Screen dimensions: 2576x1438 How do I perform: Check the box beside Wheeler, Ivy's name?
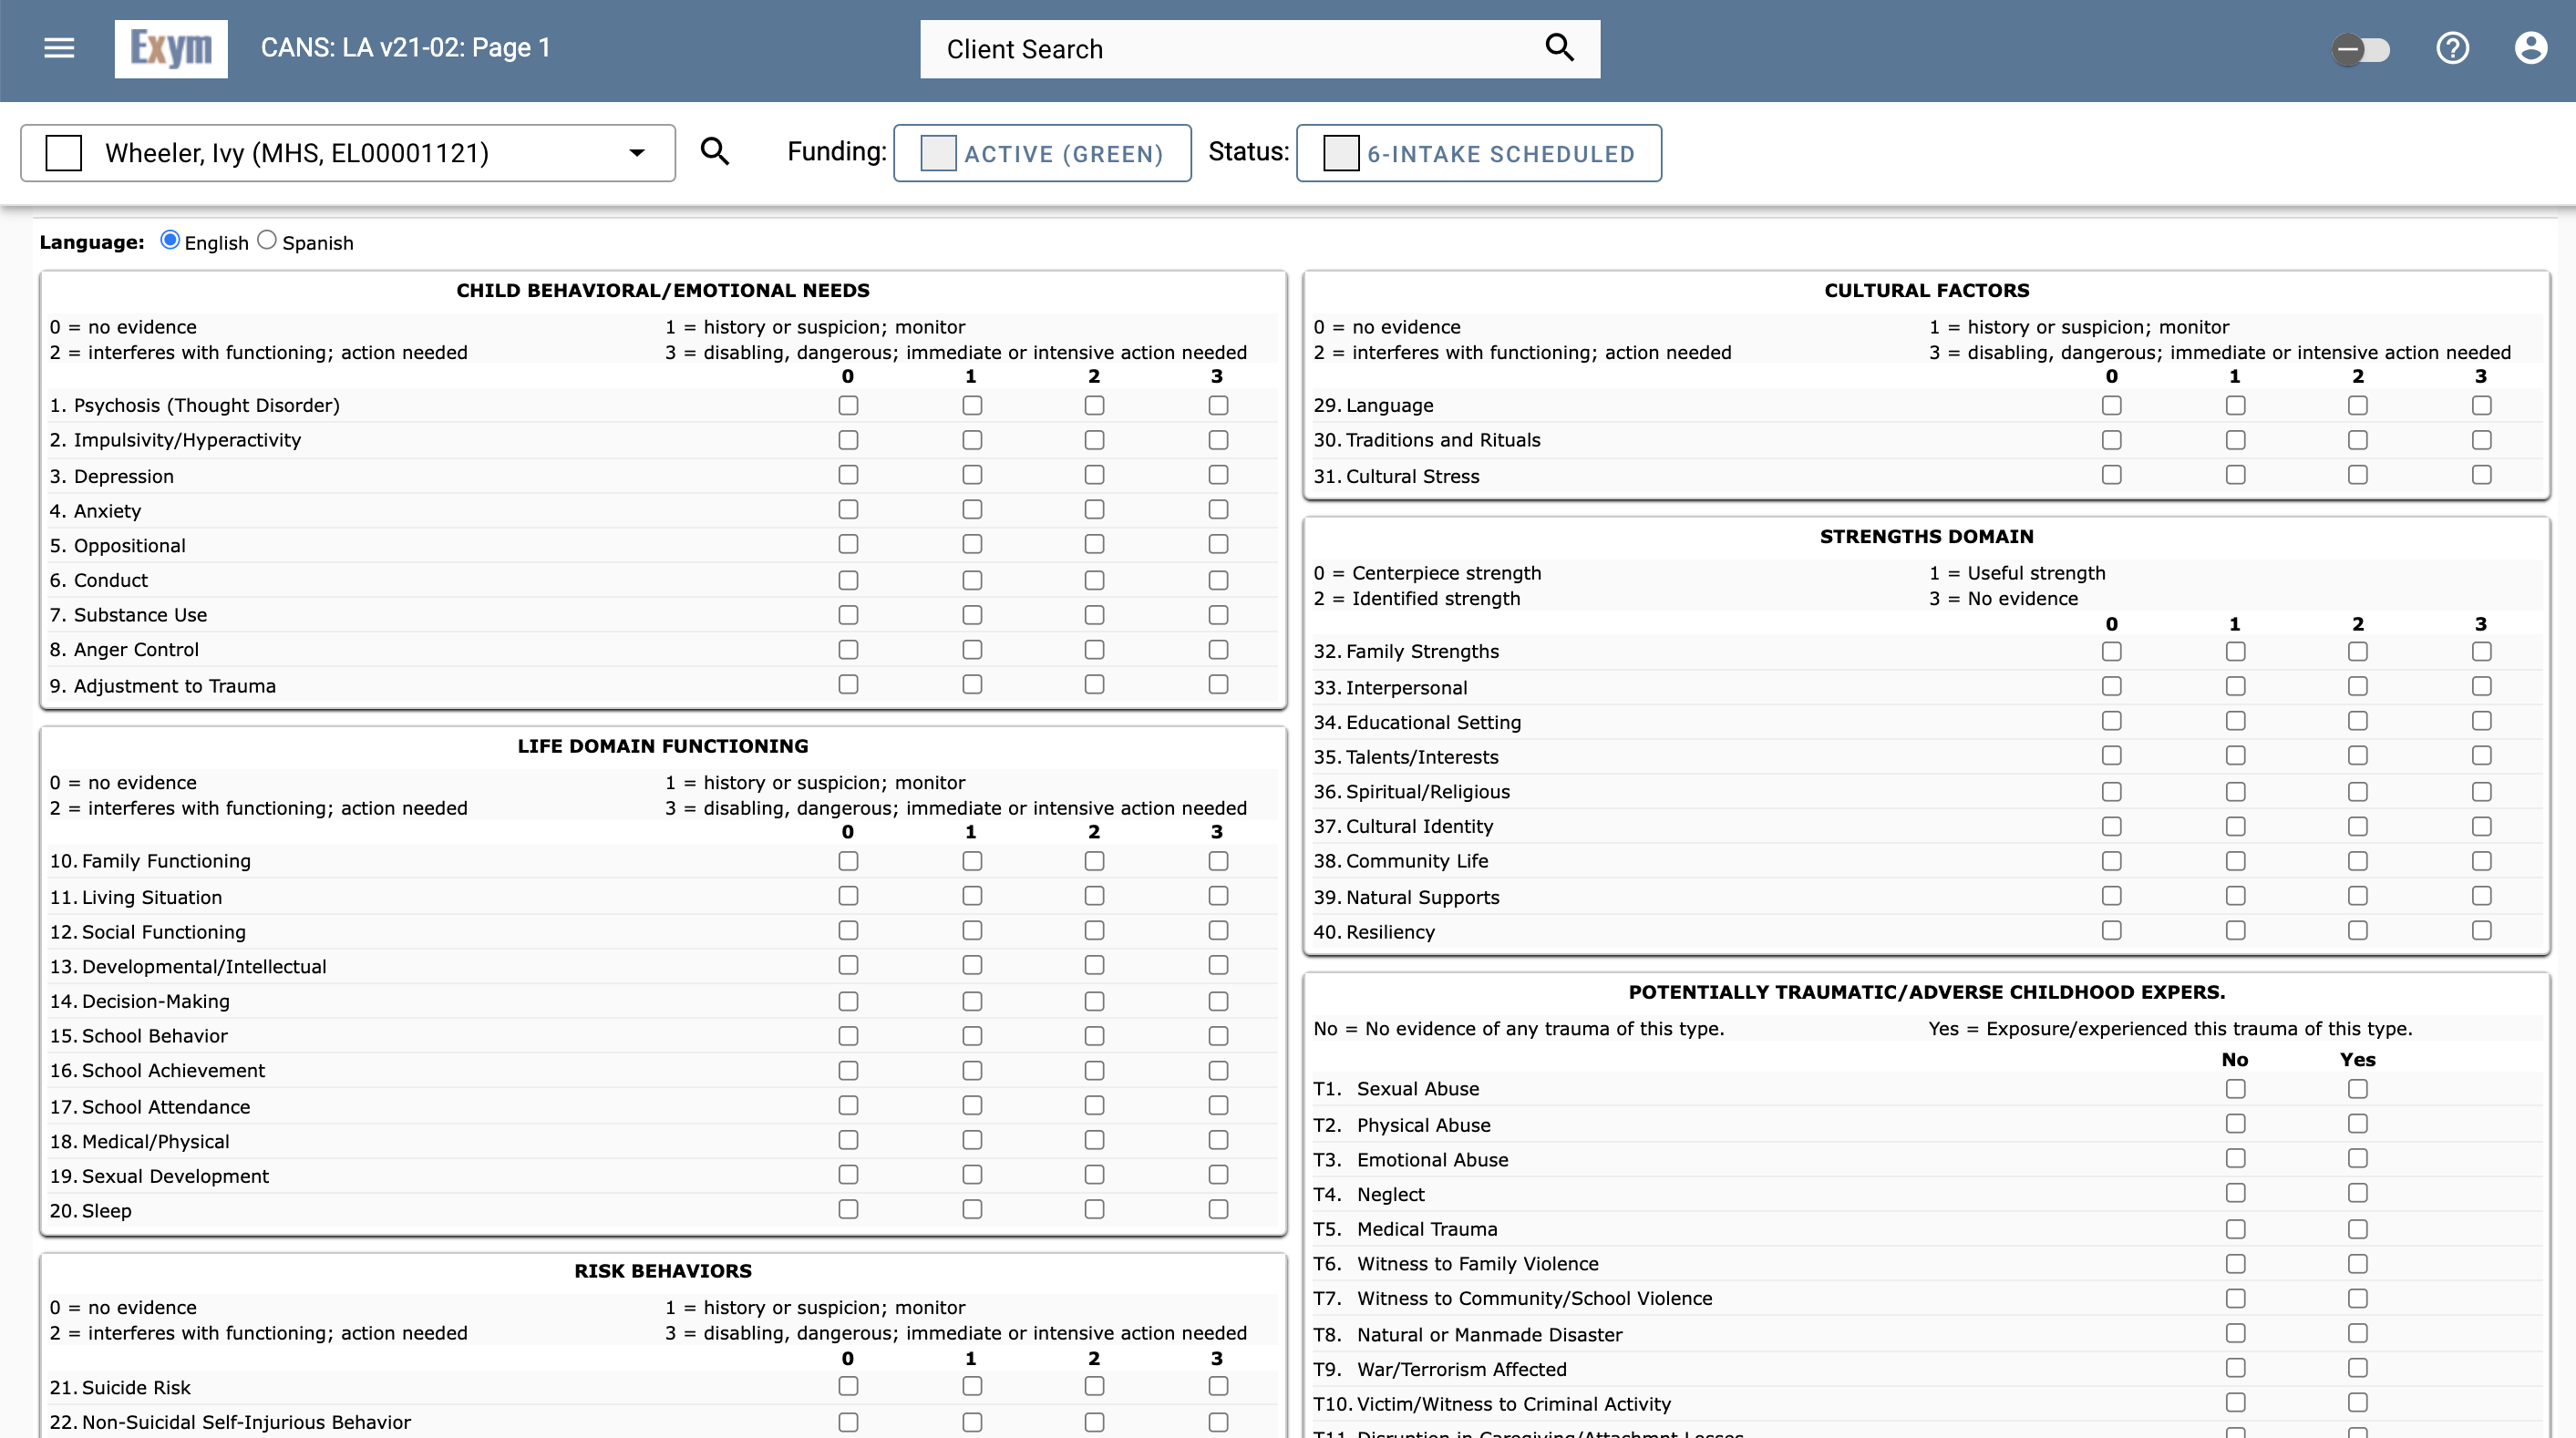64,152
